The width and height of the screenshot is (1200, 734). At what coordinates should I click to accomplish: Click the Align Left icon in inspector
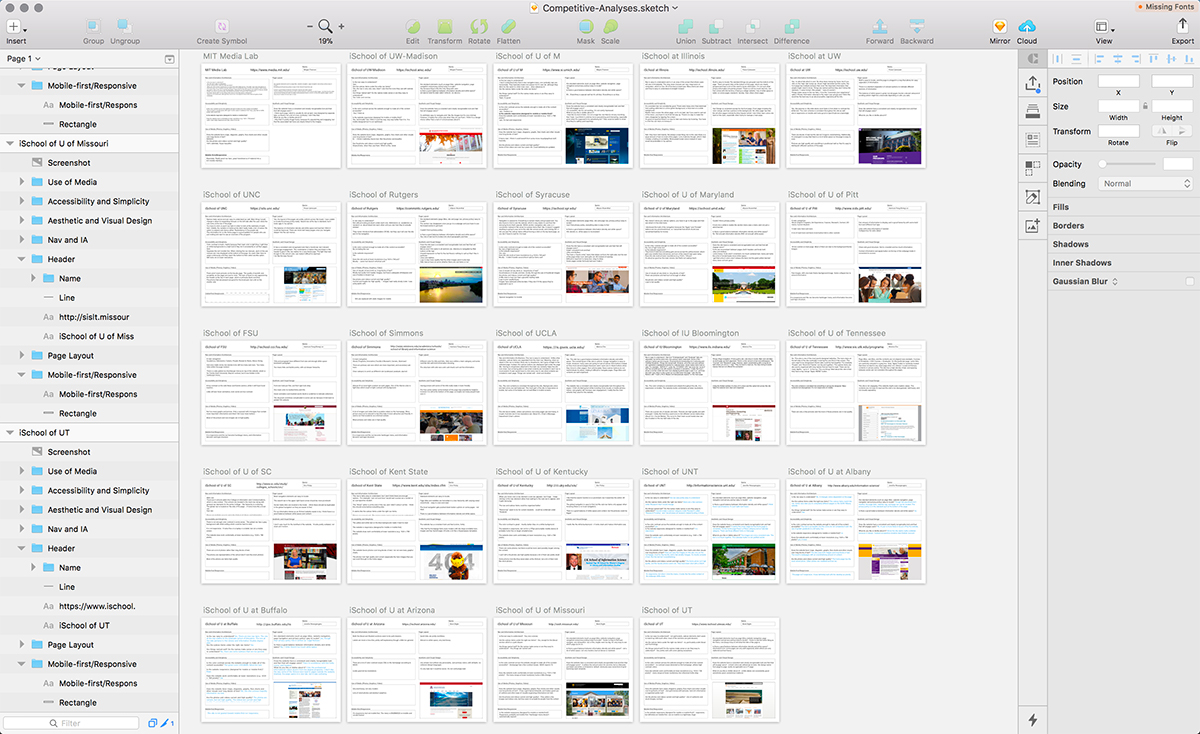click(1100, 59)
